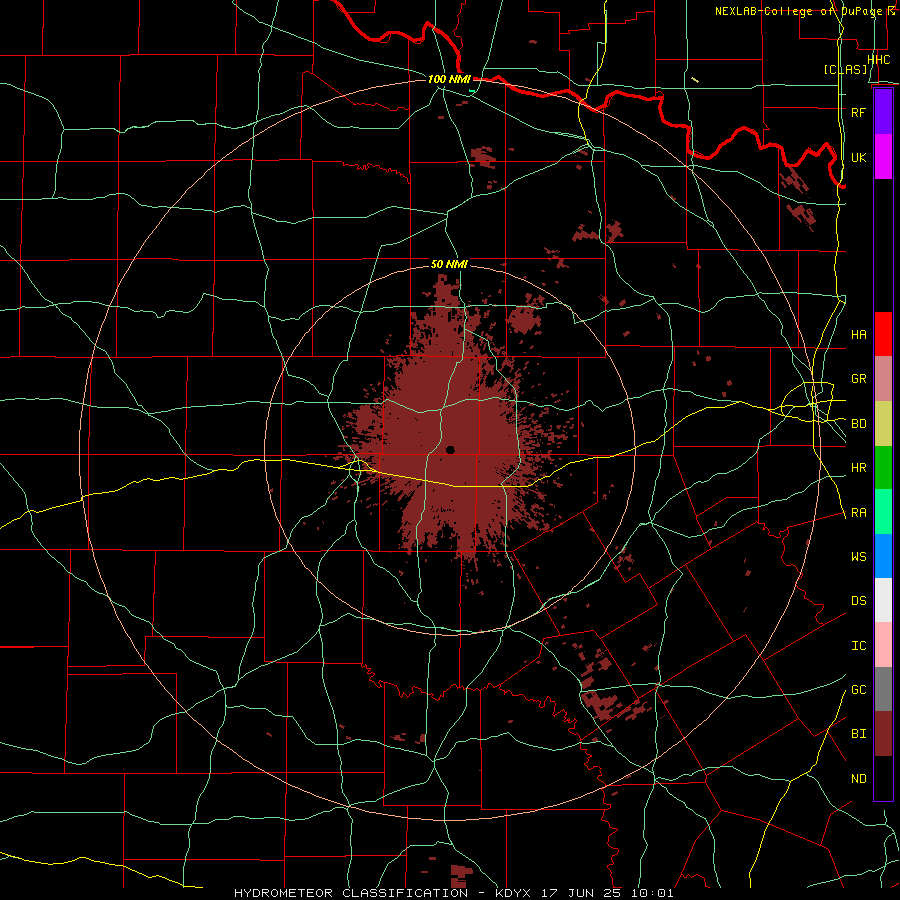Click 'HYDROMETEOR CLASSIFICATION' in bottom caption
Viewport: 900px width, 900px height.
click(351, 893)
